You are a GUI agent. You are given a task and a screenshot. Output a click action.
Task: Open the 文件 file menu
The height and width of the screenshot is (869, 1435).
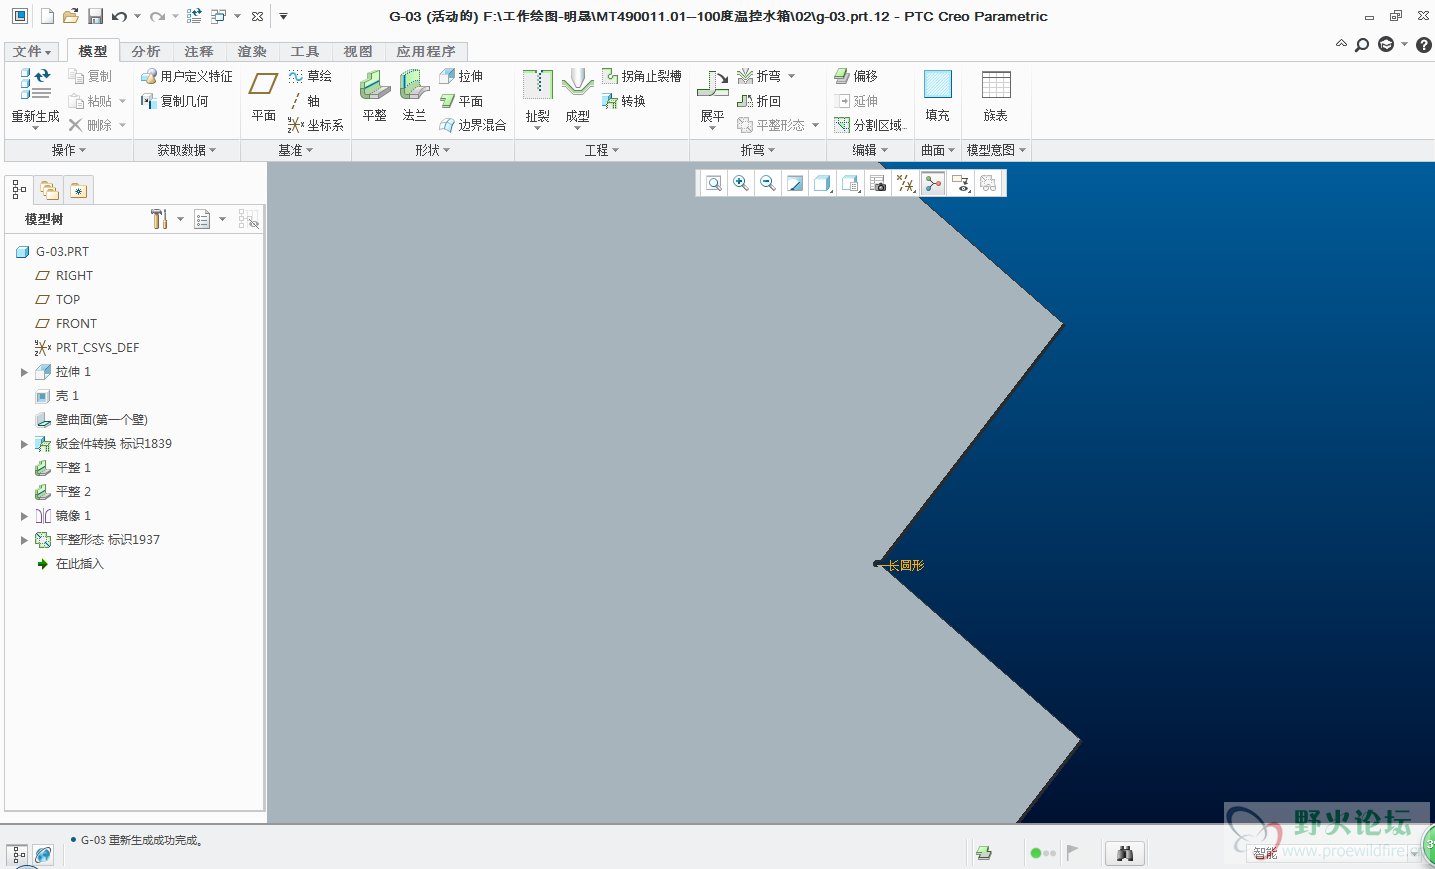click(32, 51)
